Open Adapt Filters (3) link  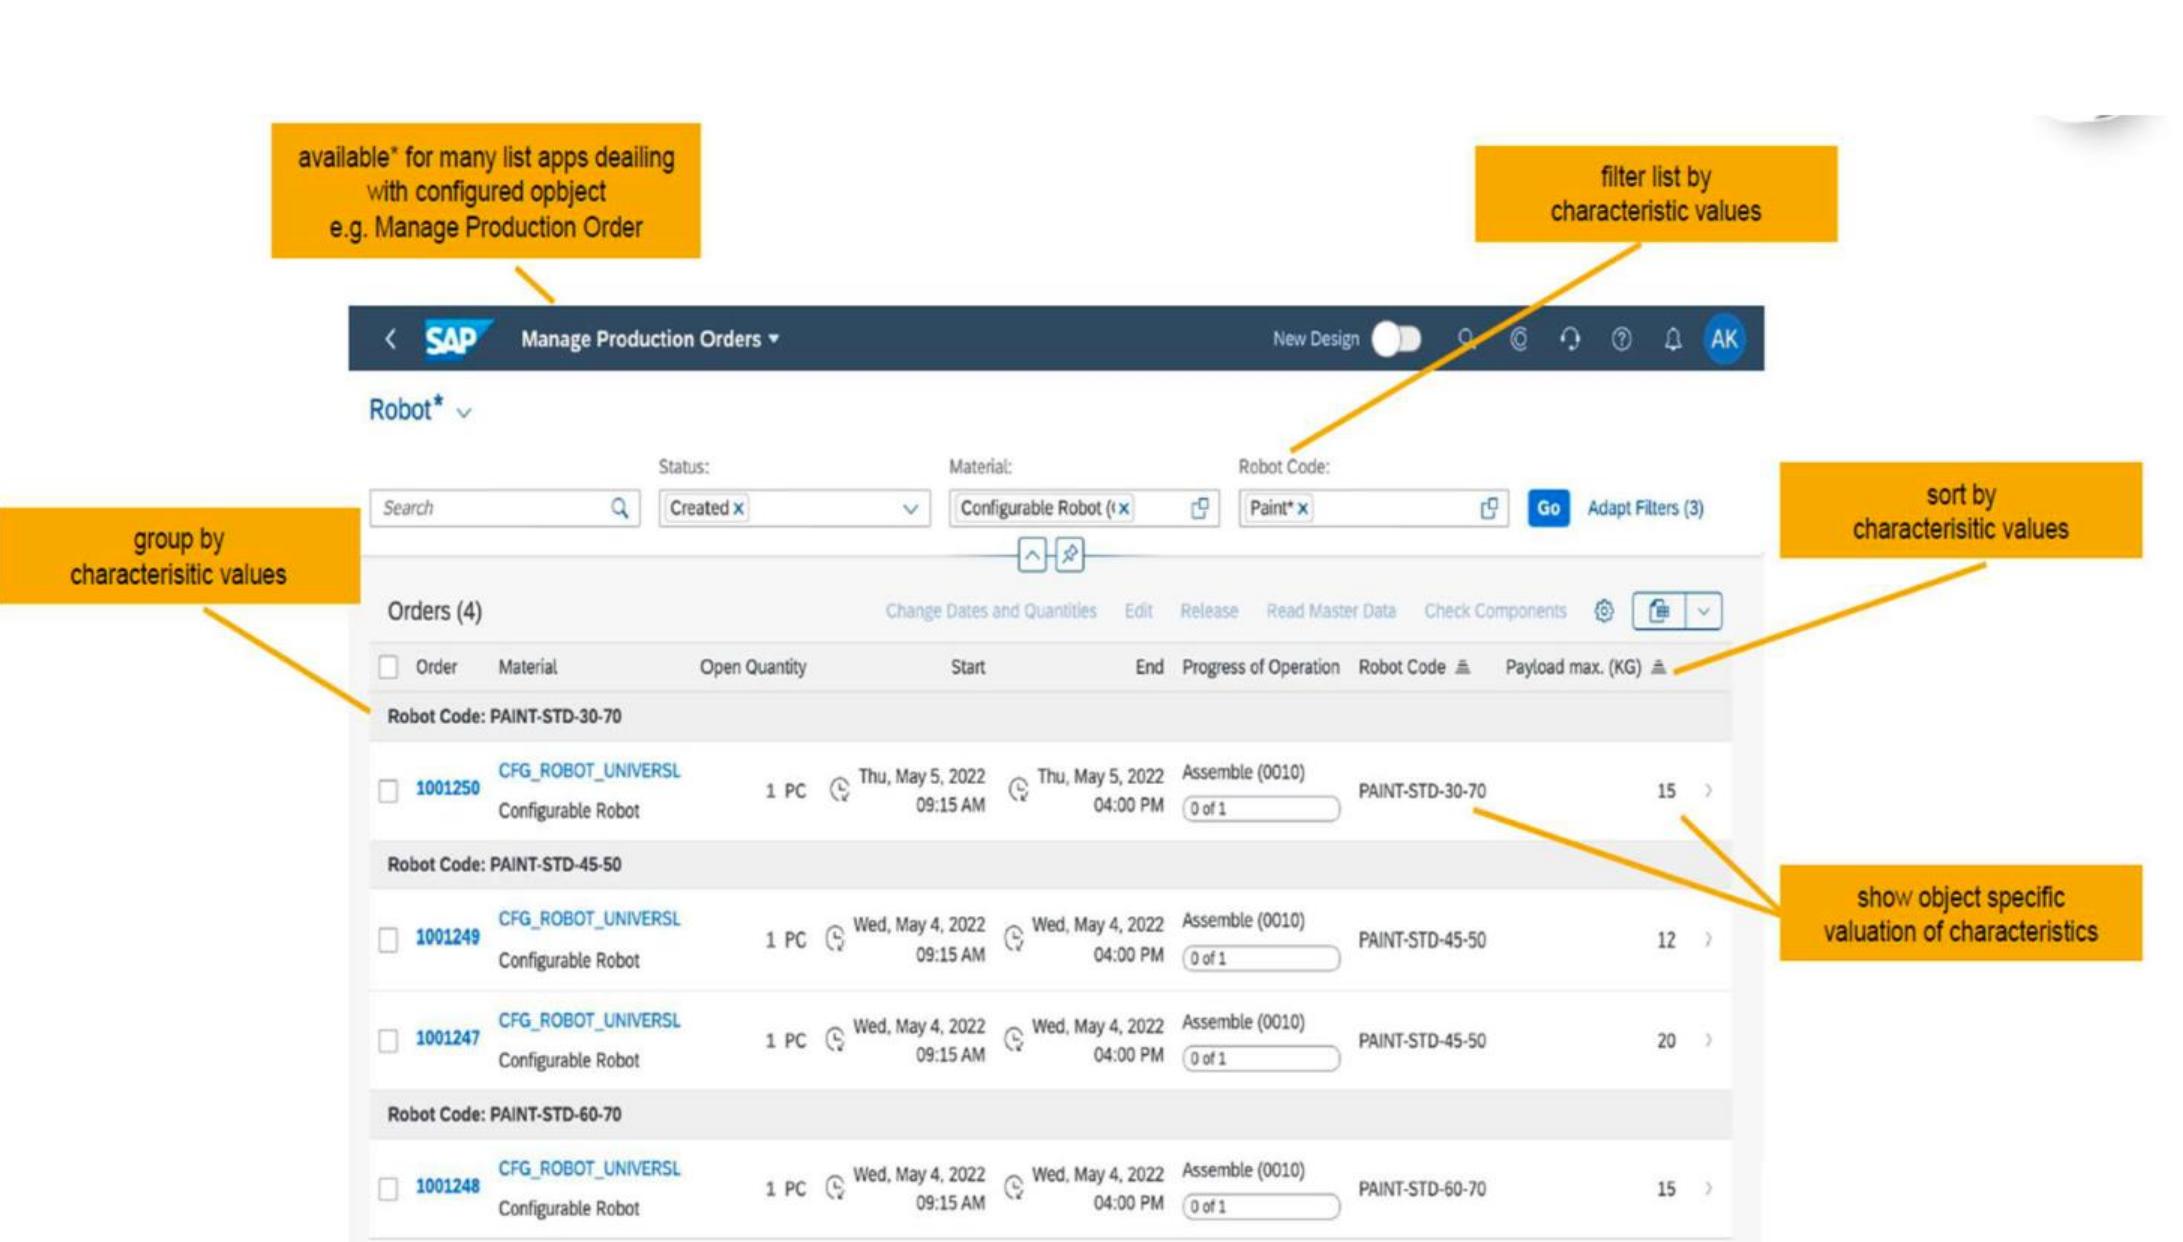1645,508
